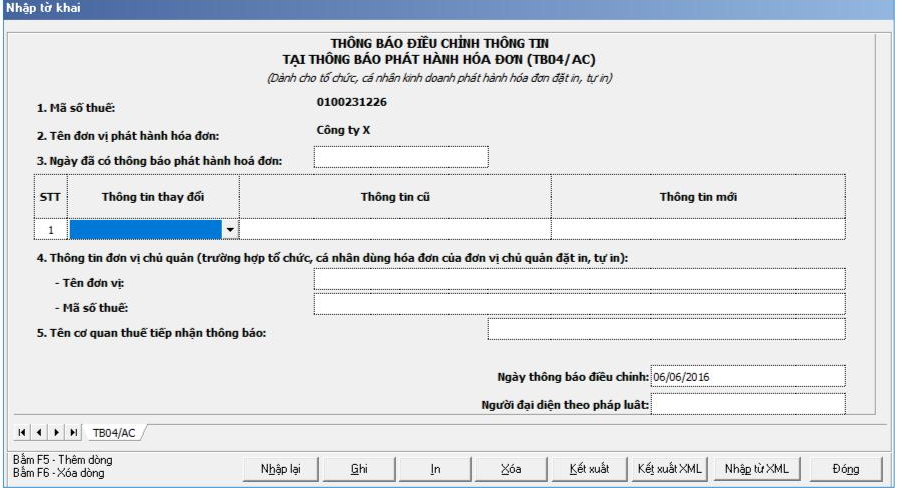Go to first sheet navigation arrow

click(x=22, y=432)
